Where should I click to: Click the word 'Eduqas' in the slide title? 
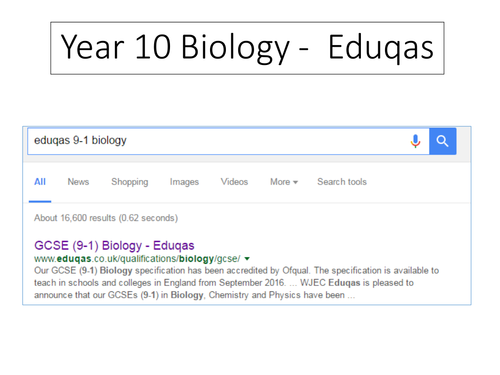click(381, 48)
